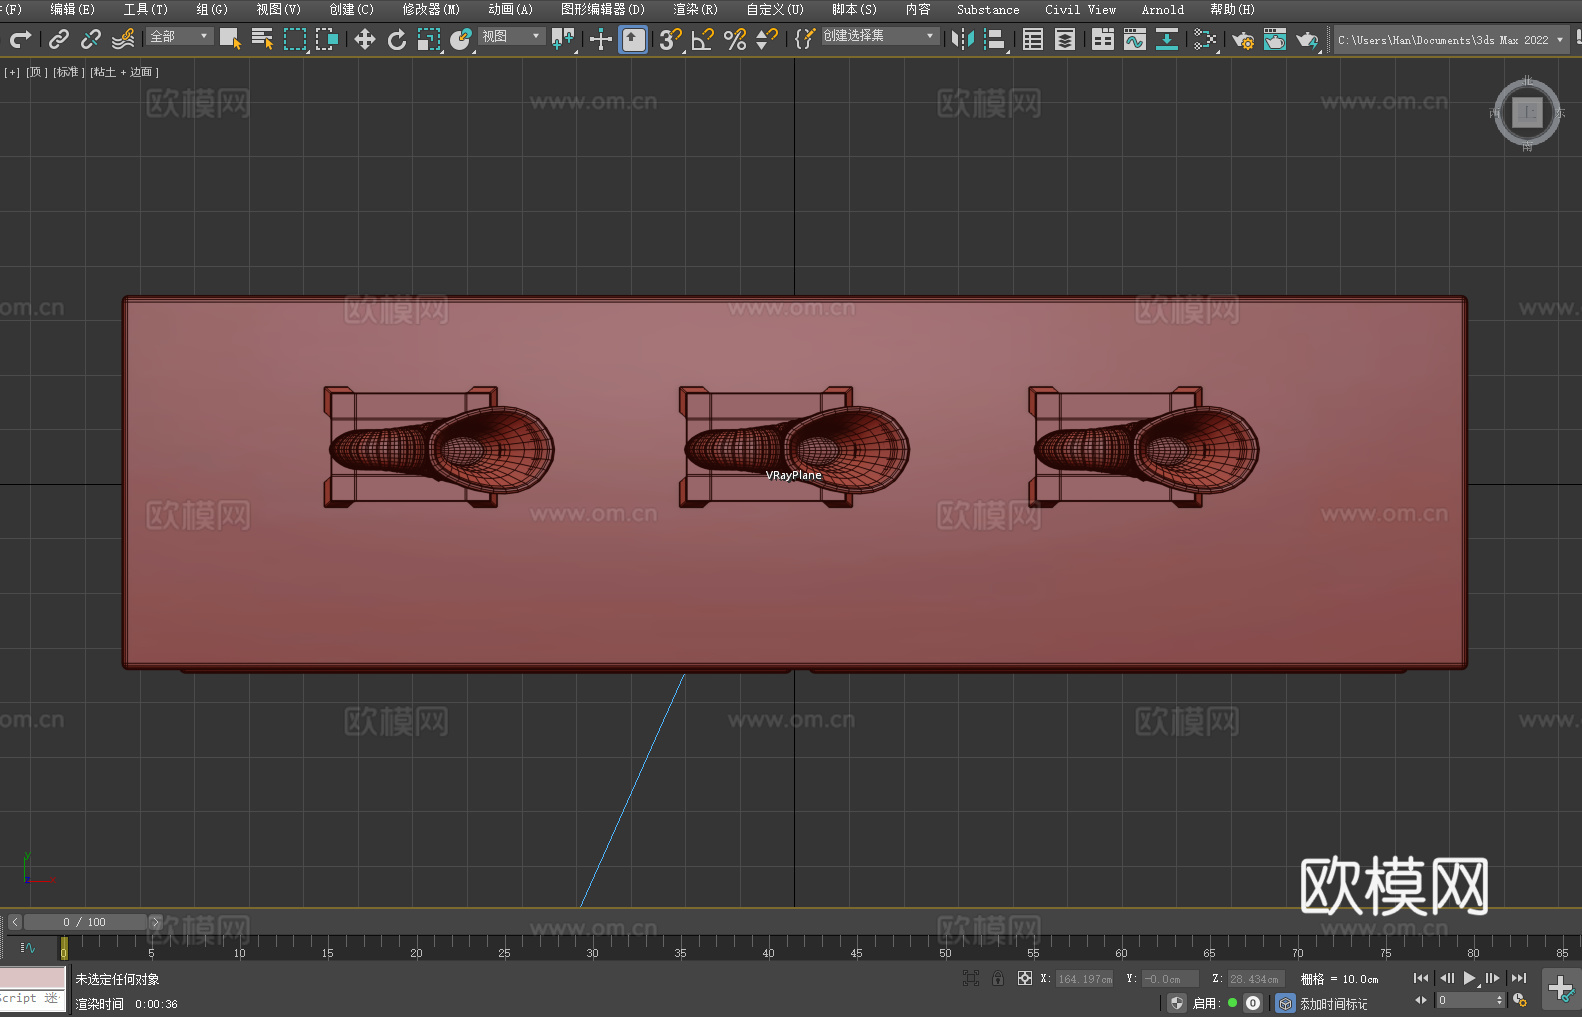The image size is (1582, 1017).
Task: Open Edit Named Selection Sets
Action: click(x=805, y=39)
